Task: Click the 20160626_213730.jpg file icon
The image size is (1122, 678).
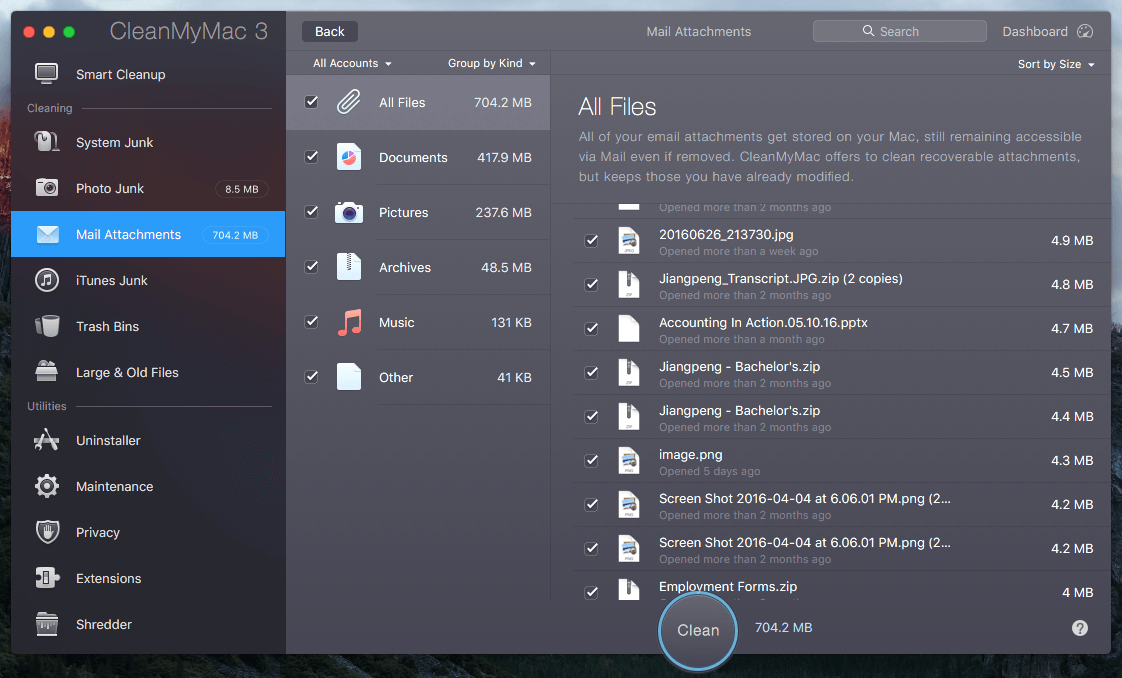Action: pyautogui.click(x=628, y=241)
